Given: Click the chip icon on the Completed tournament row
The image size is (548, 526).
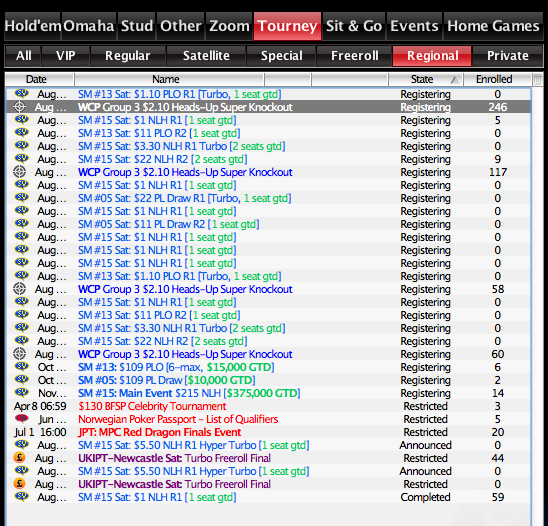Looking at the screenshot, I should point(22,496).
